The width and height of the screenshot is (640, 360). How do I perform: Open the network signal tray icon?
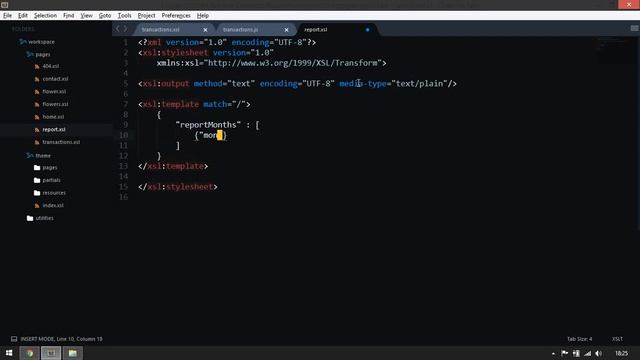pos(587,353)
